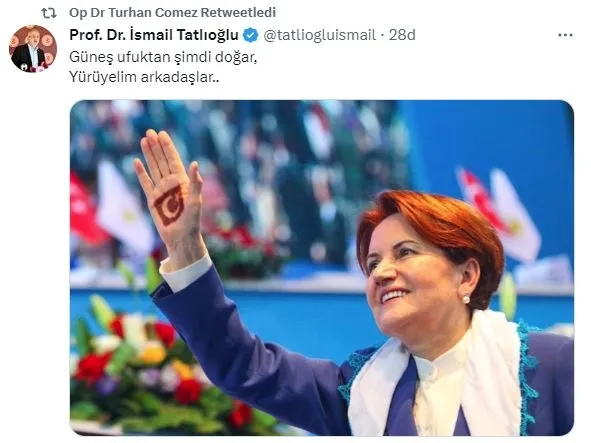The height and width of the screenshot is (443, 591).
Task: Click the @tatliogluismail handle
Action: tap(320, 35)
